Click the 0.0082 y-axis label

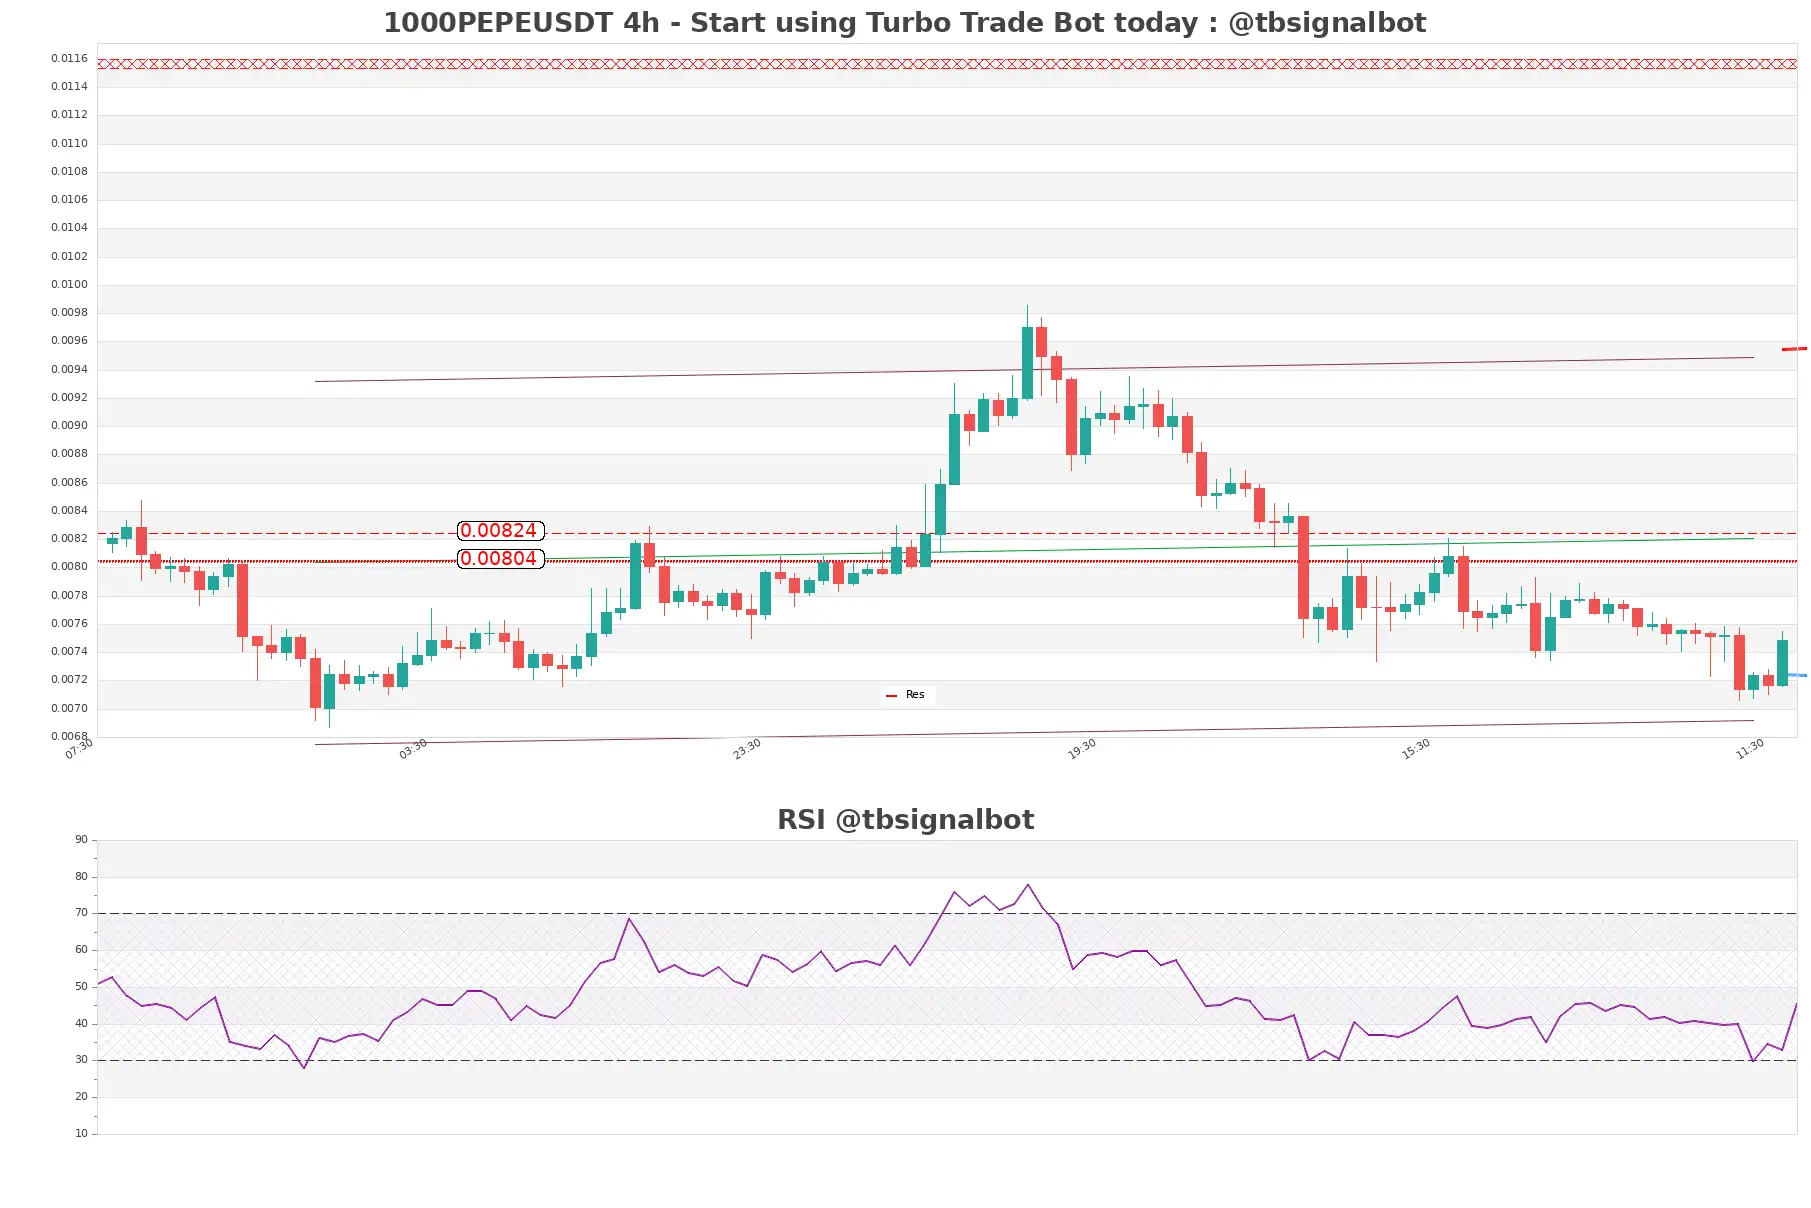coord(69,538)
